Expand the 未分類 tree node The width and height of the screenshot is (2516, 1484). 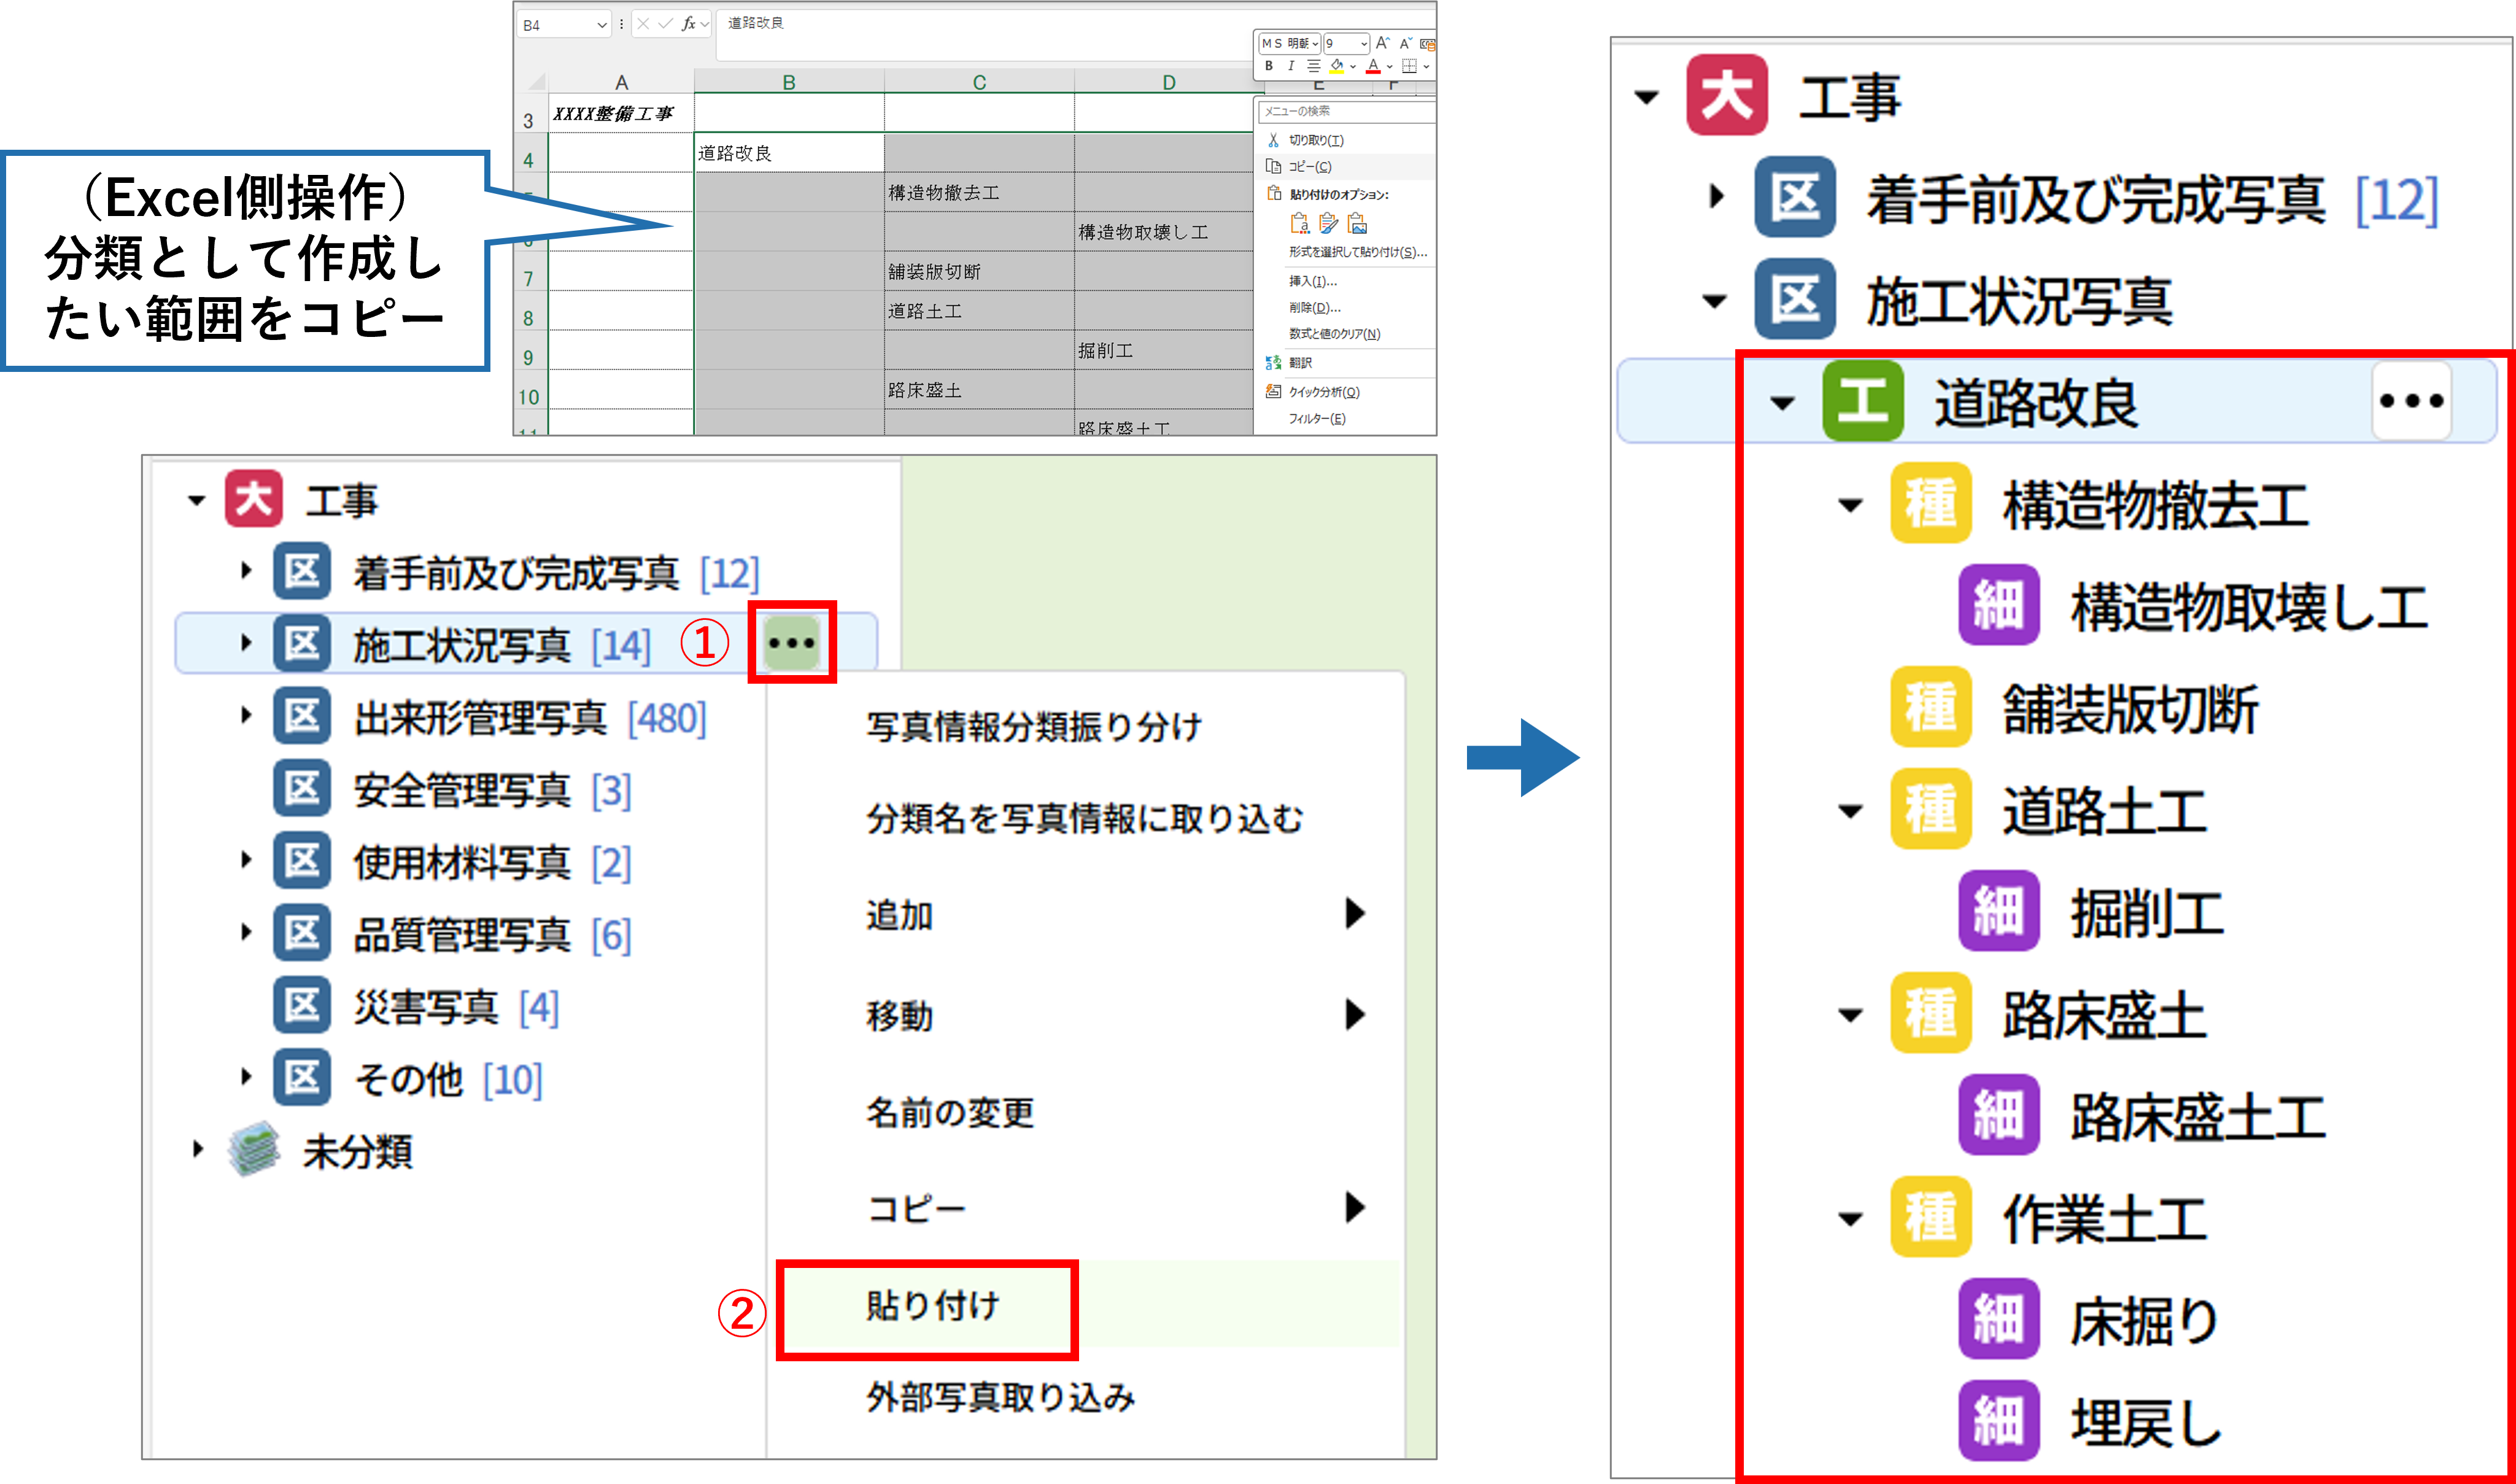198,1149
